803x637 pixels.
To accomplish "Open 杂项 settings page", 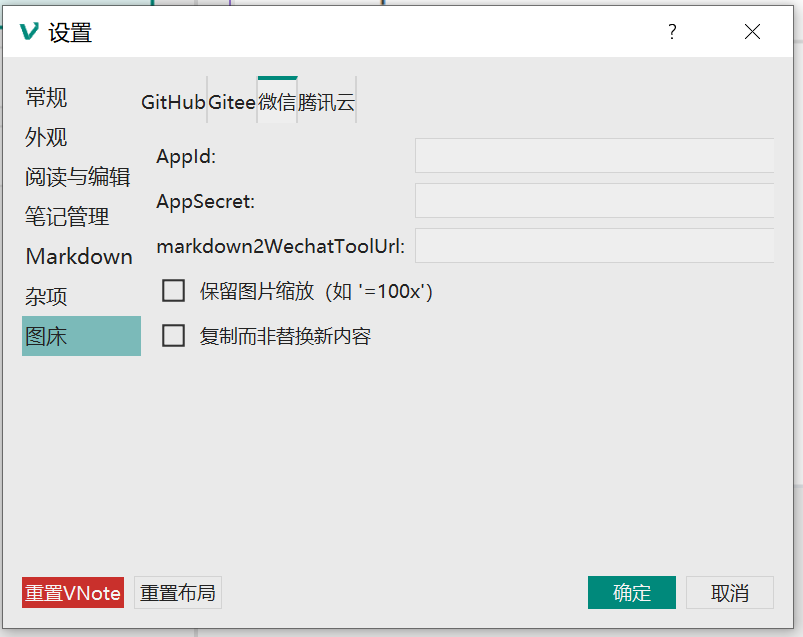I will point(81,296).
